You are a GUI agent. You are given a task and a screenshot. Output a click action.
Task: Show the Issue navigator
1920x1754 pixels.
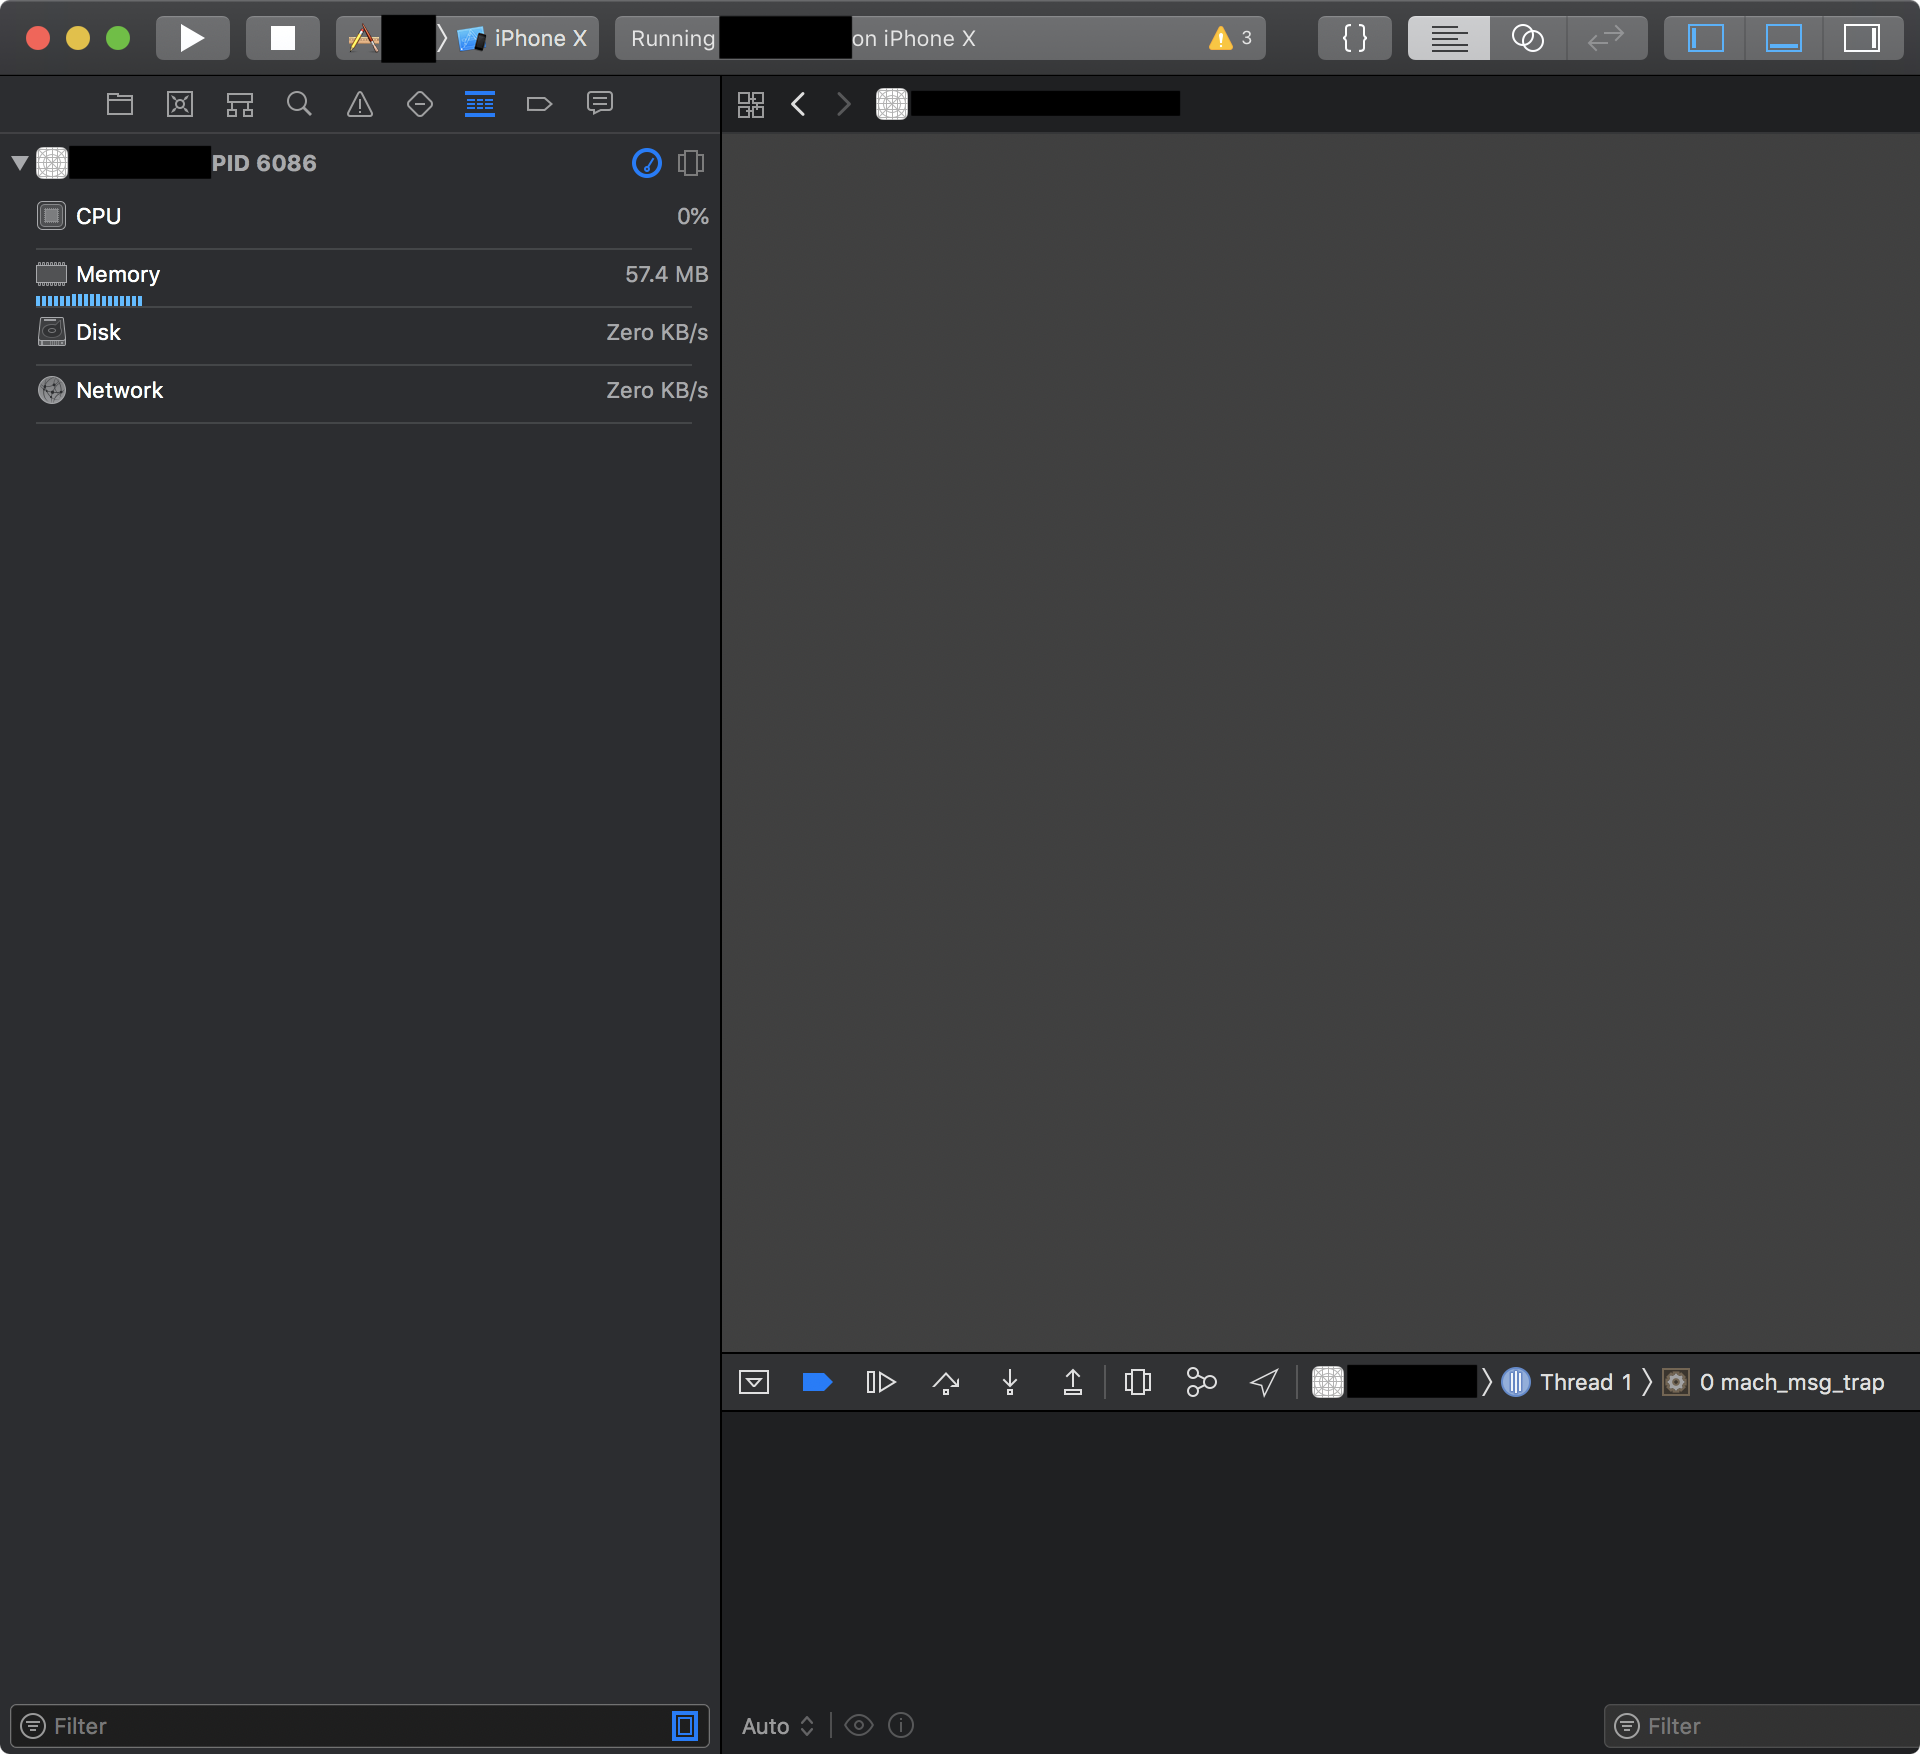[360, 103]
